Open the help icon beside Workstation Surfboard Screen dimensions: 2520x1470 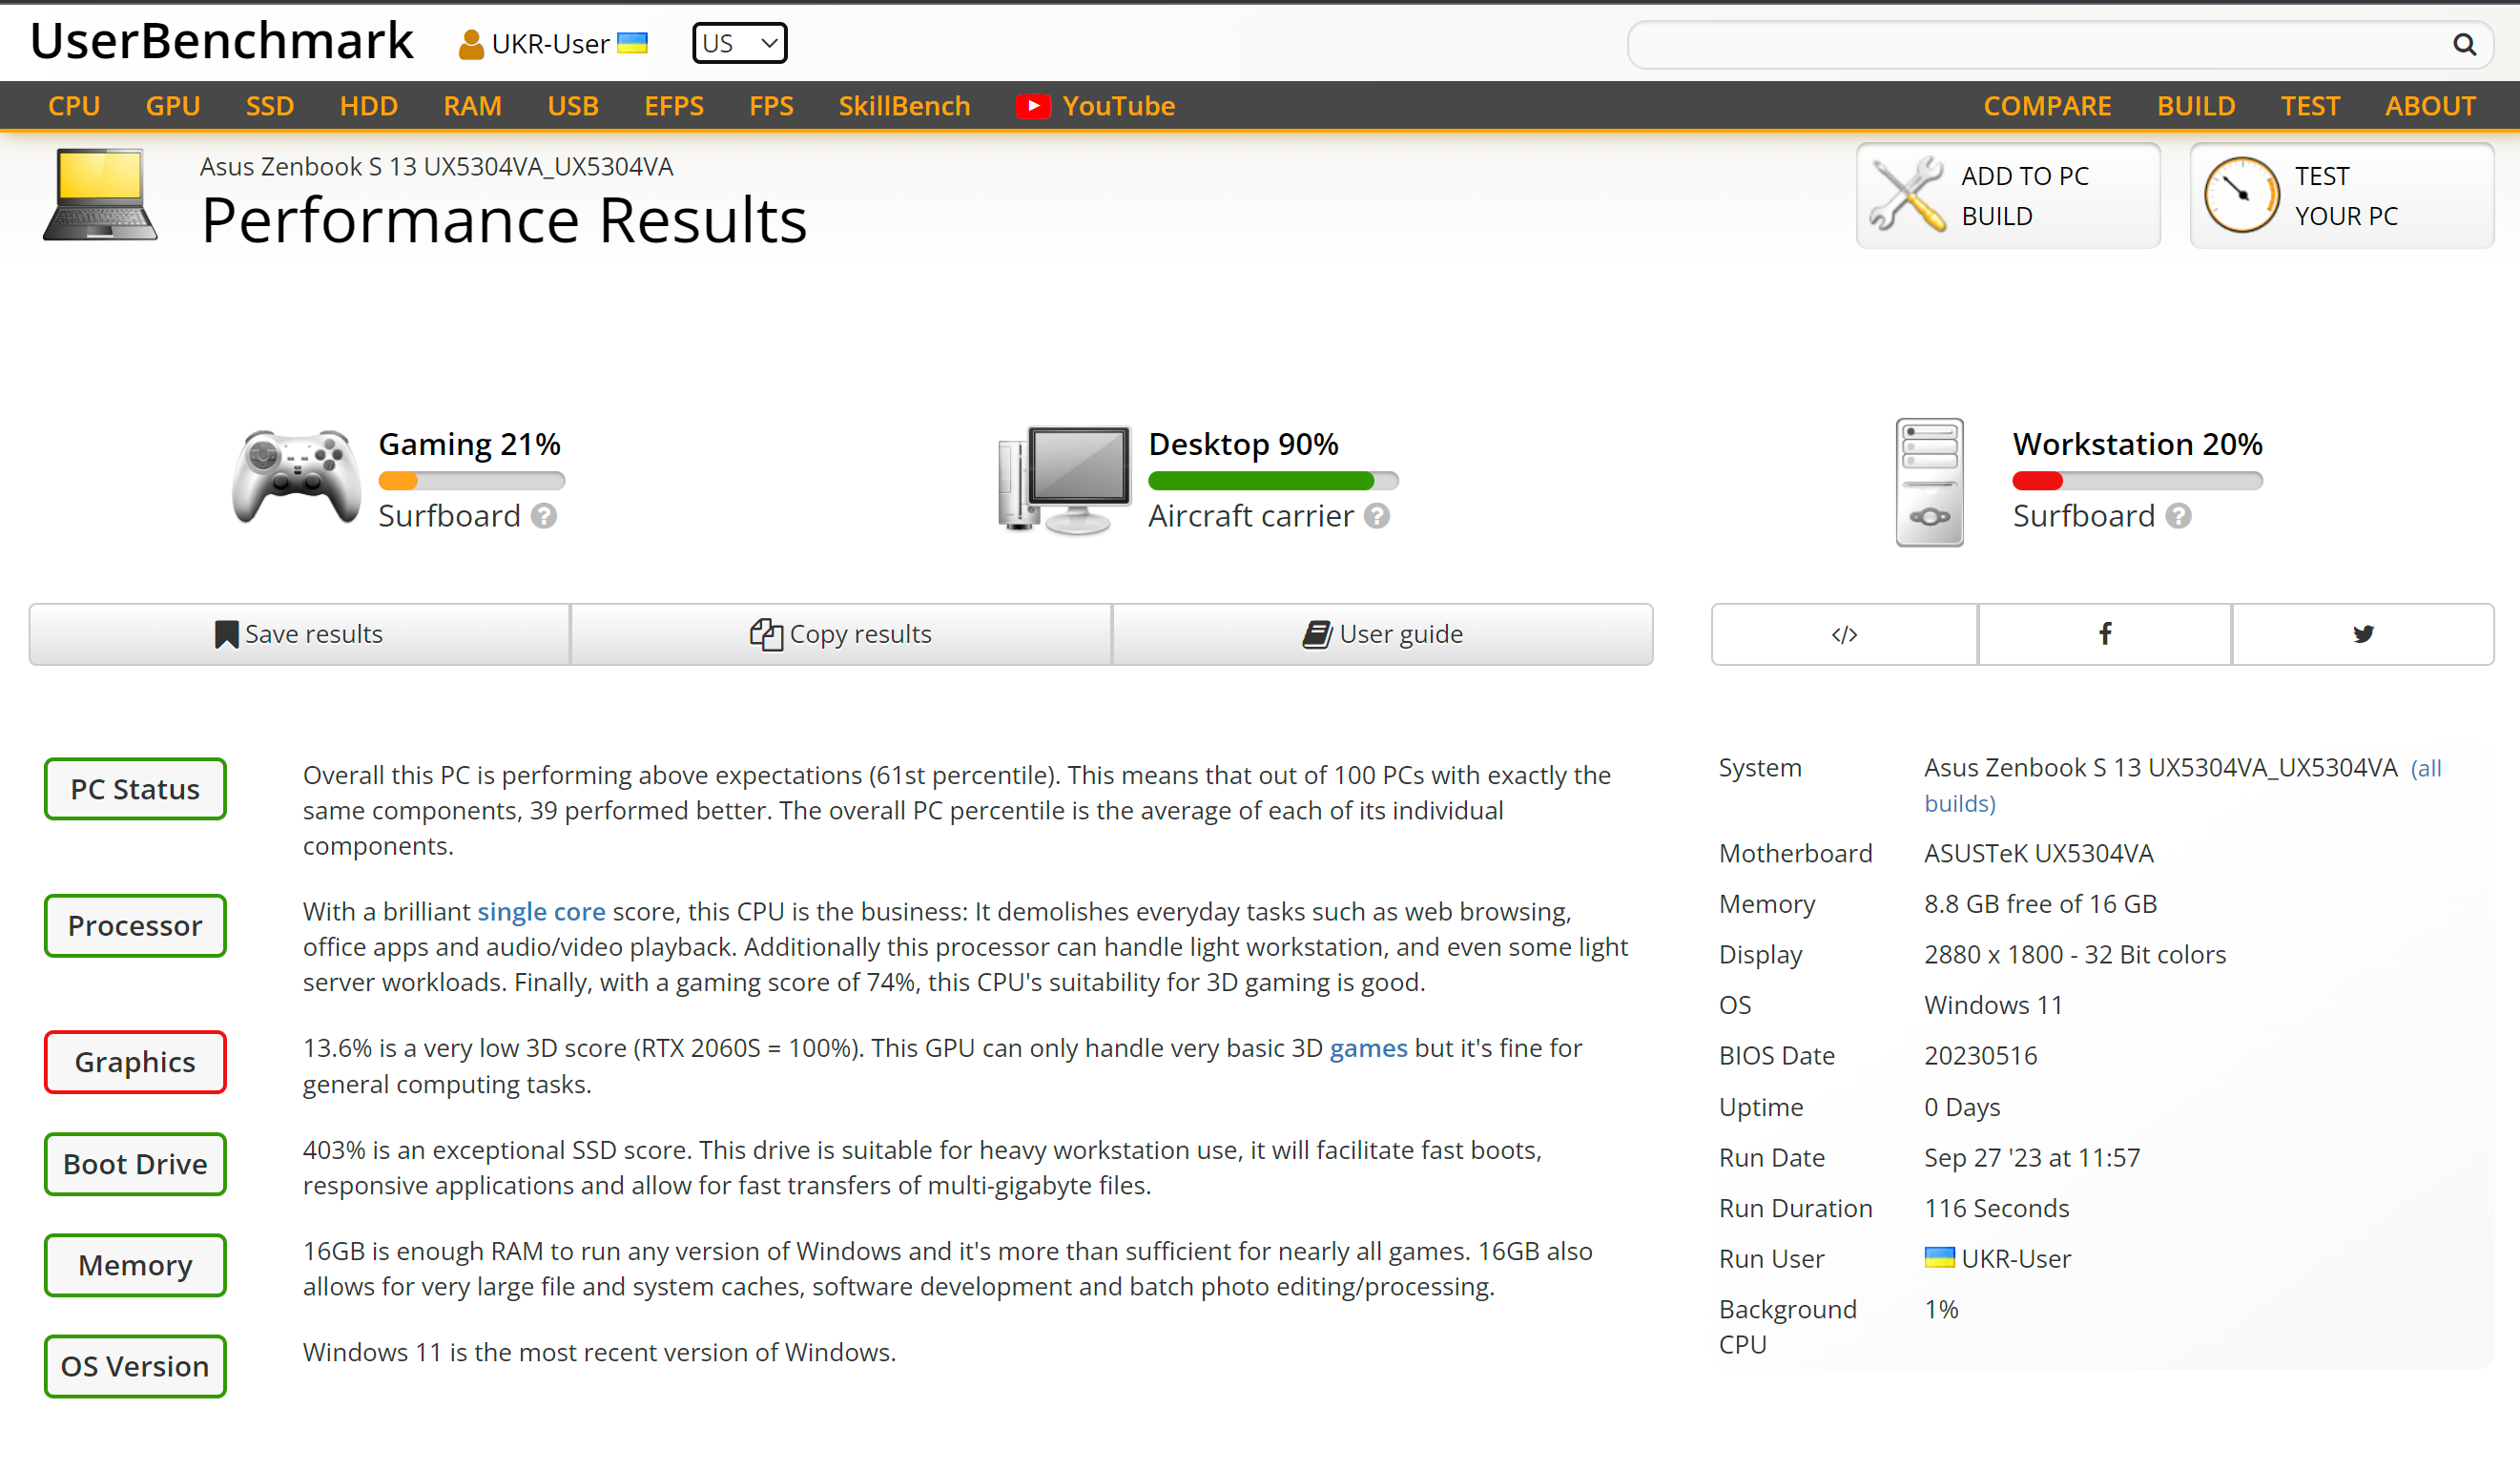pos(2178,516)
